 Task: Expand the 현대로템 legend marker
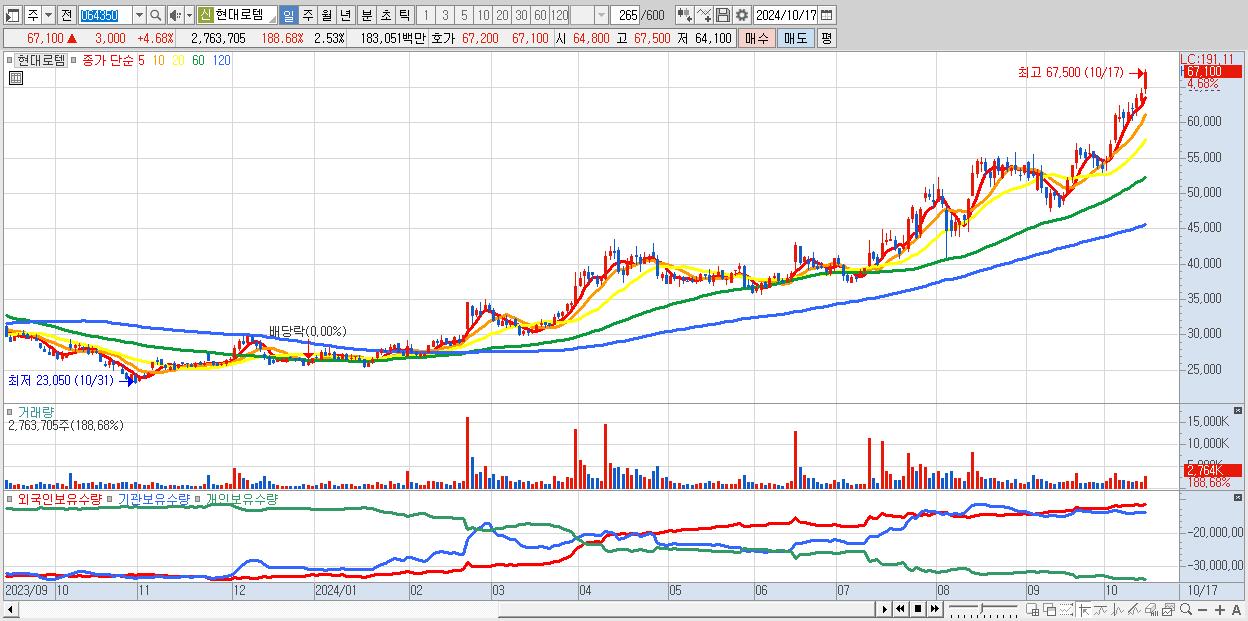coord(9,60)
